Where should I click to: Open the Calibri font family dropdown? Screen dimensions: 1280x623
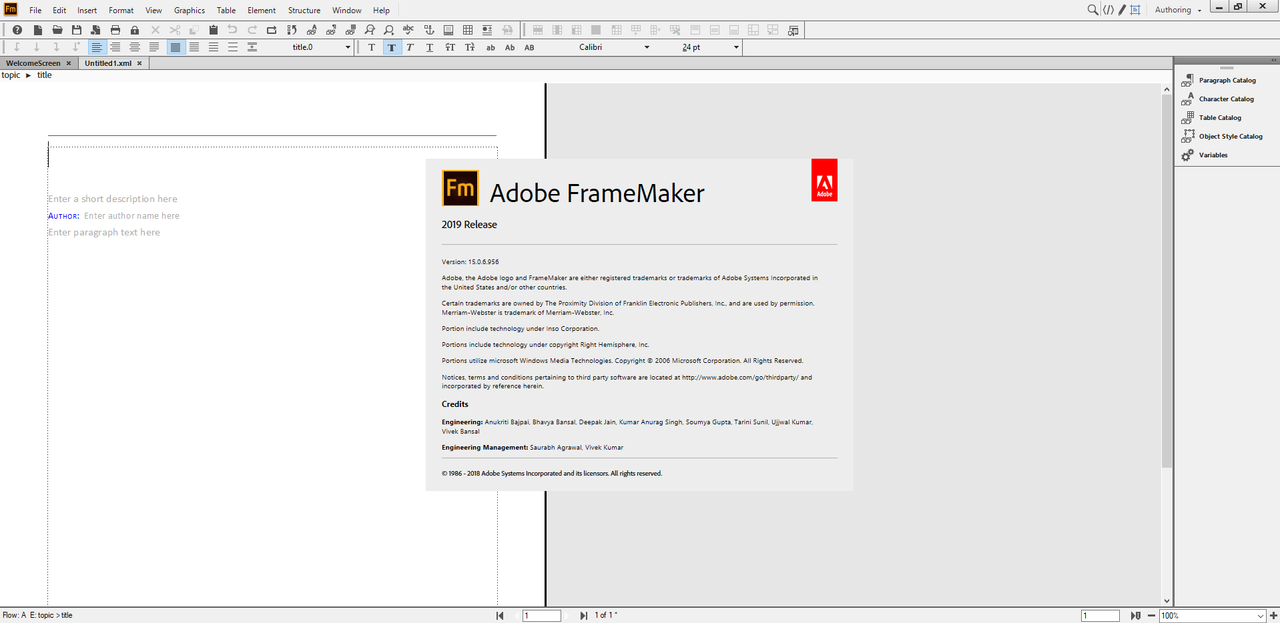coord(646,47)
